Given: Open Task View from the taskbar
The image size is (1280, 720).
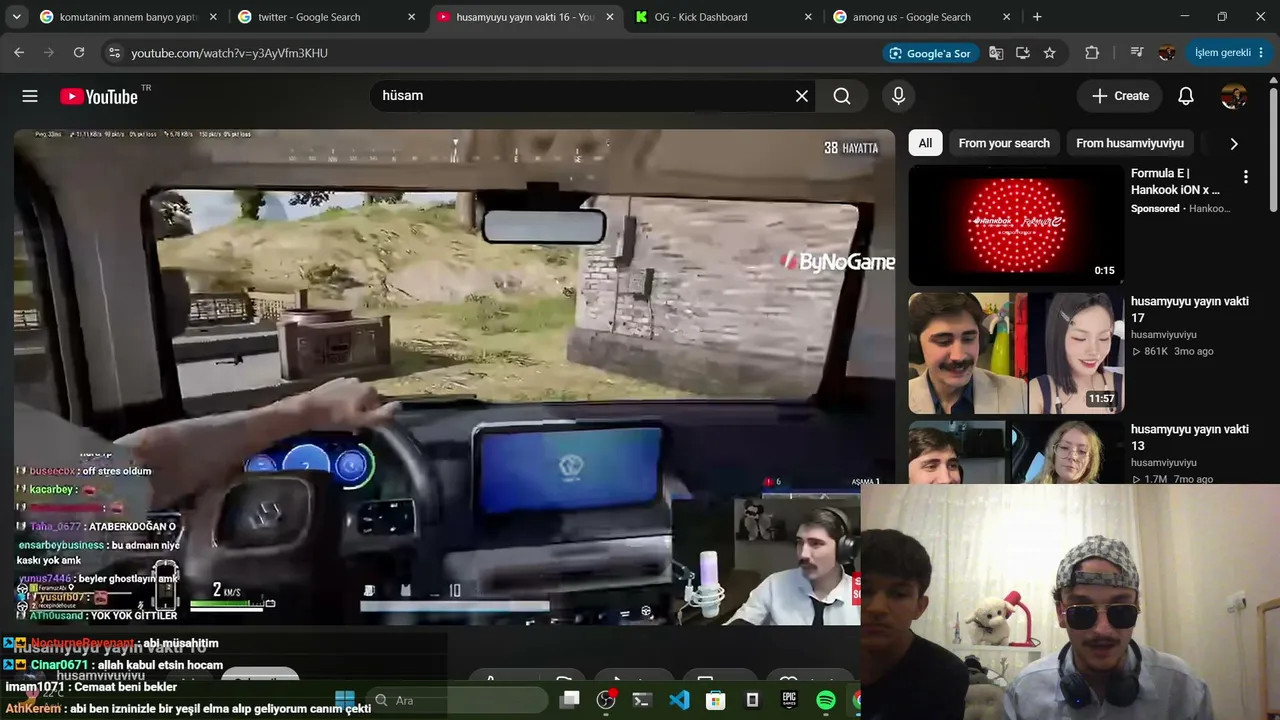Looking at the screenshot, I should click(570, 700).
